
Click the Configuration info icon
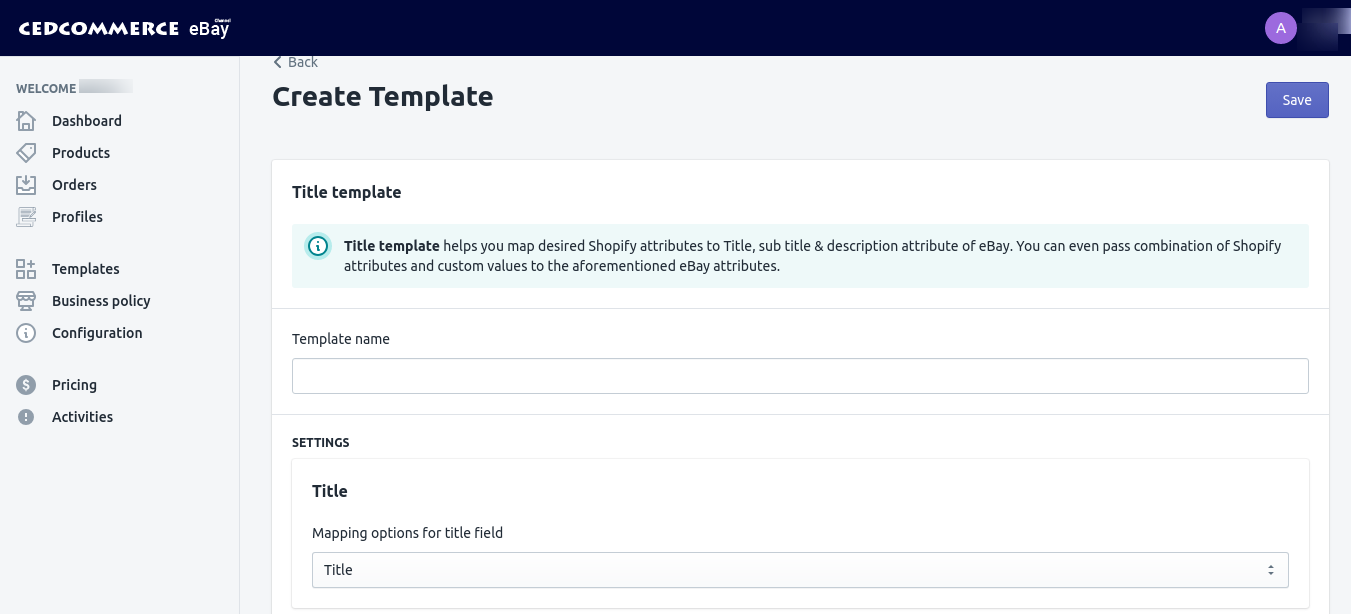[26, 333]
